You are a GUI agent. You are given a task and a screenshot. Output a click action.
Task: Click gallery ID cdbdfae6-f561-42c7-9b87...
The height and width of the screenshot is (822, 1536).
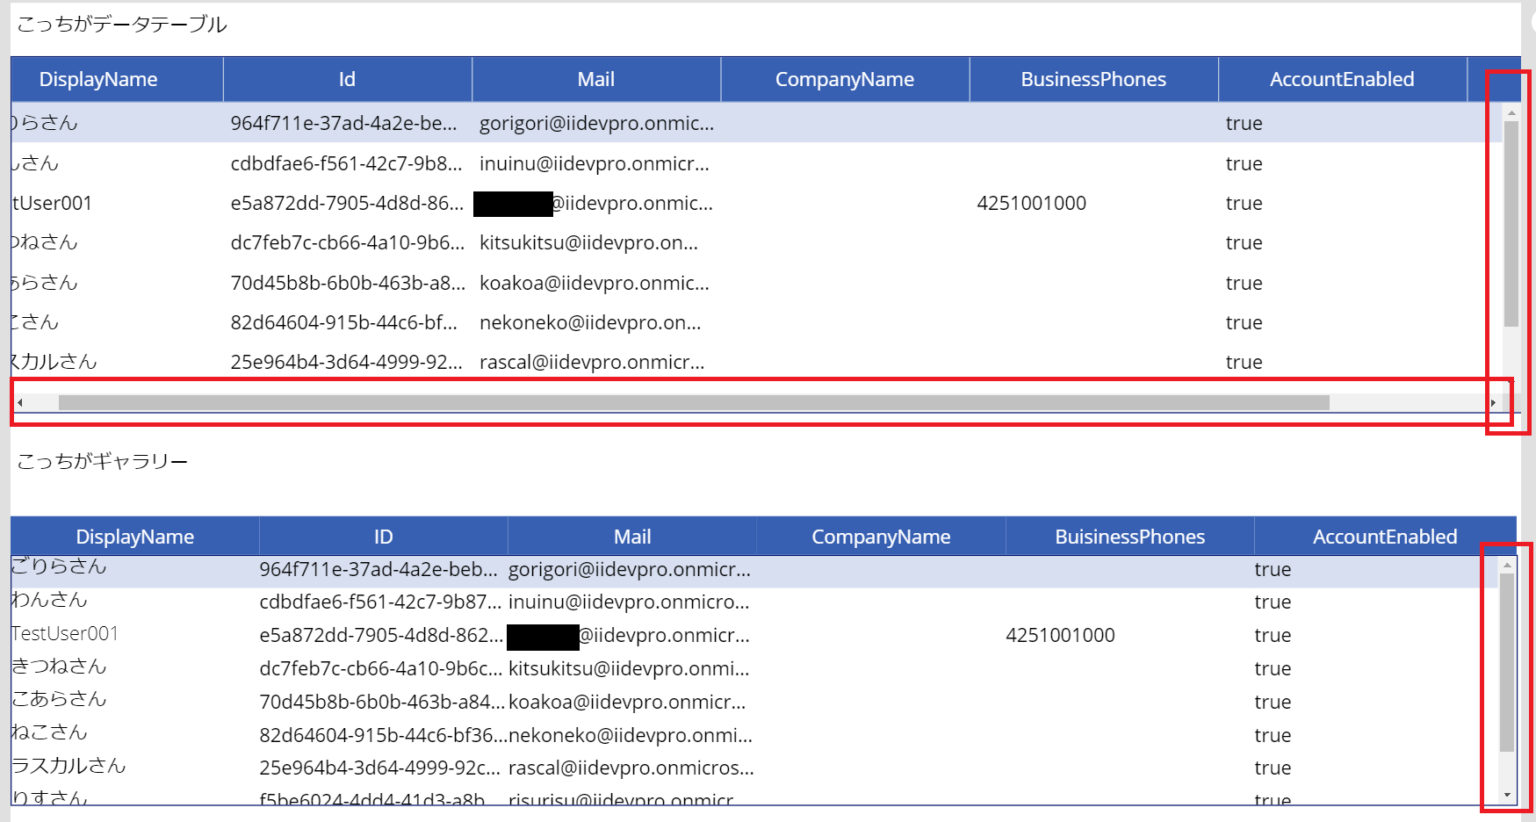[380, 602]
